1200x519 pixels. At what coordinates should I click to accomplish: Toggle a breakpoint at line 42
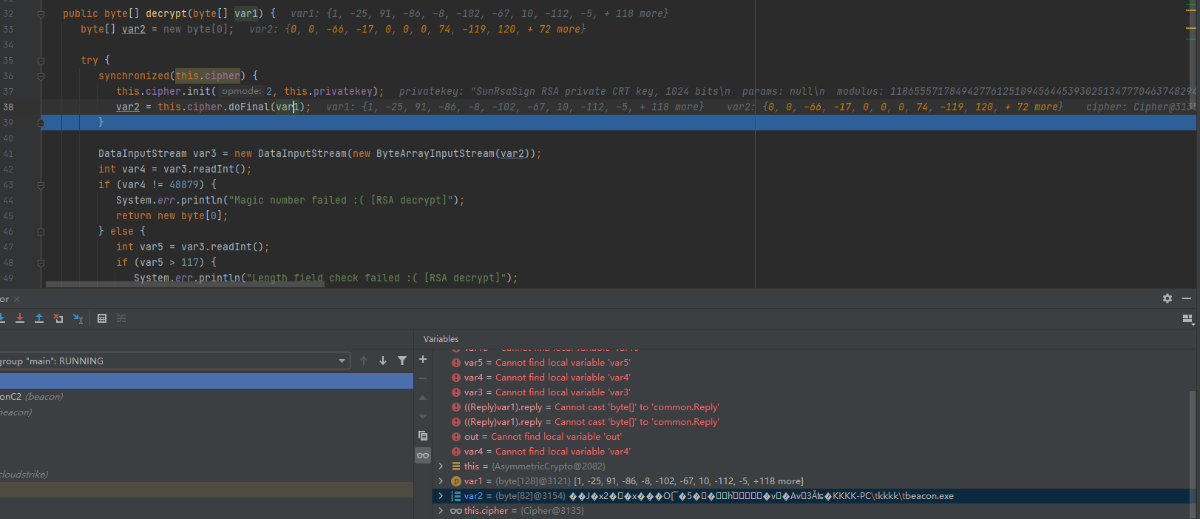(x=26, y=169)
